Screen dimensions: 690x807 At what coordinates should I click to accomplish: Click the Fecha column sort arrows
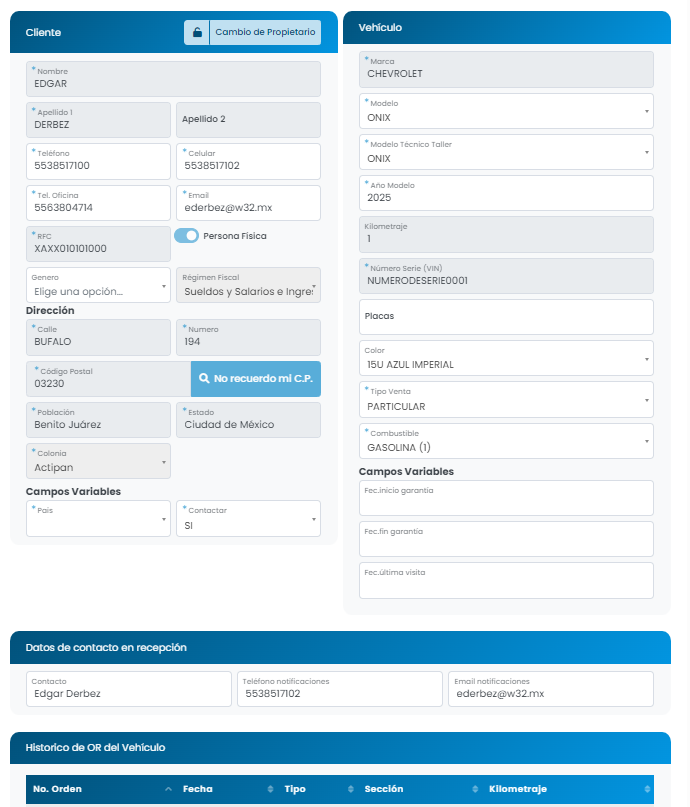click(x=268, y=790)
